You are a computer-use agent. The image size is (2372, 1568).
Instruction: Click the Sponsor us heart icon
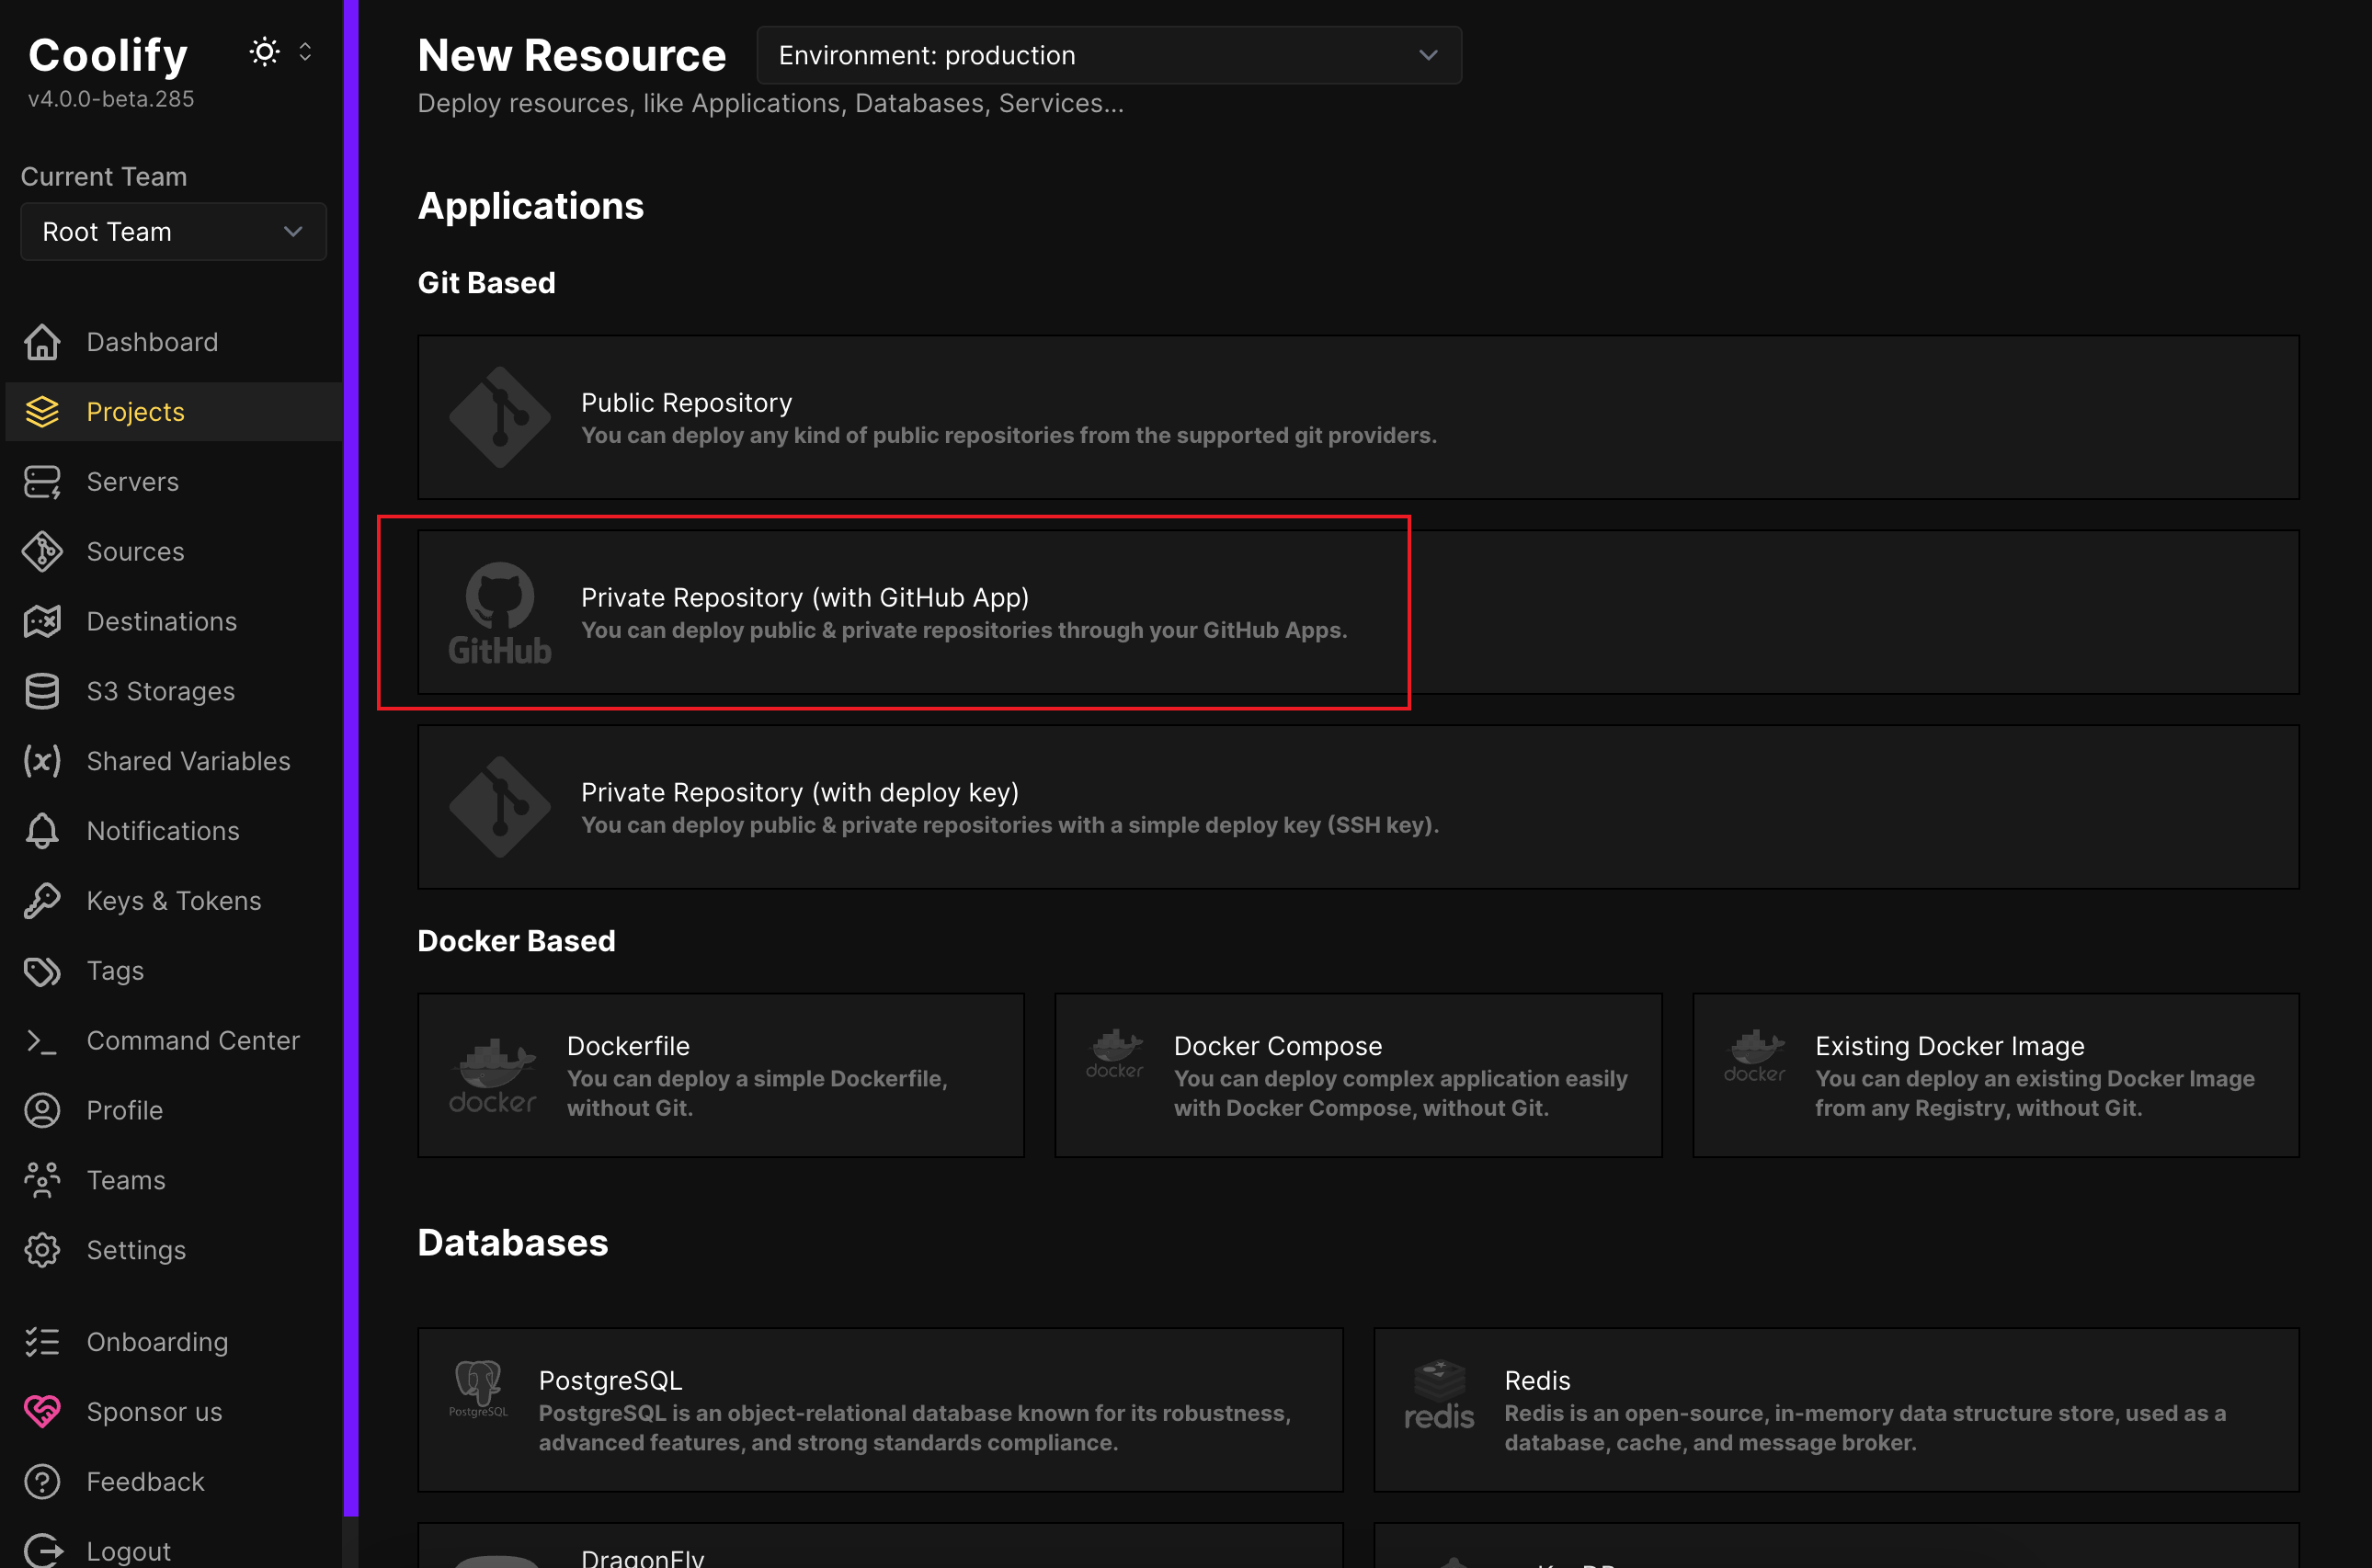click(42, 1412)
